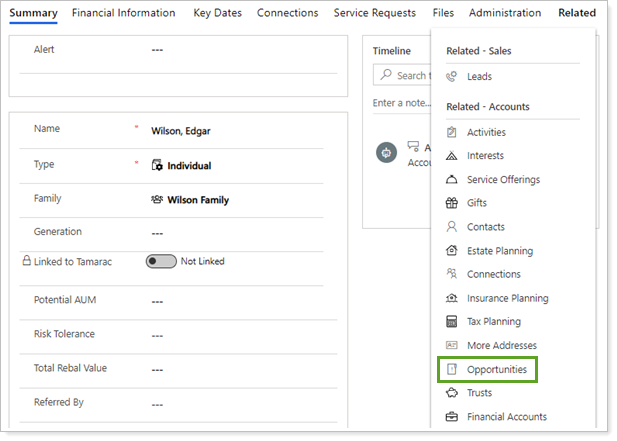617x441 pixels.
Task: Click the Trusts piggy bank icon
Action: point(451,393)
